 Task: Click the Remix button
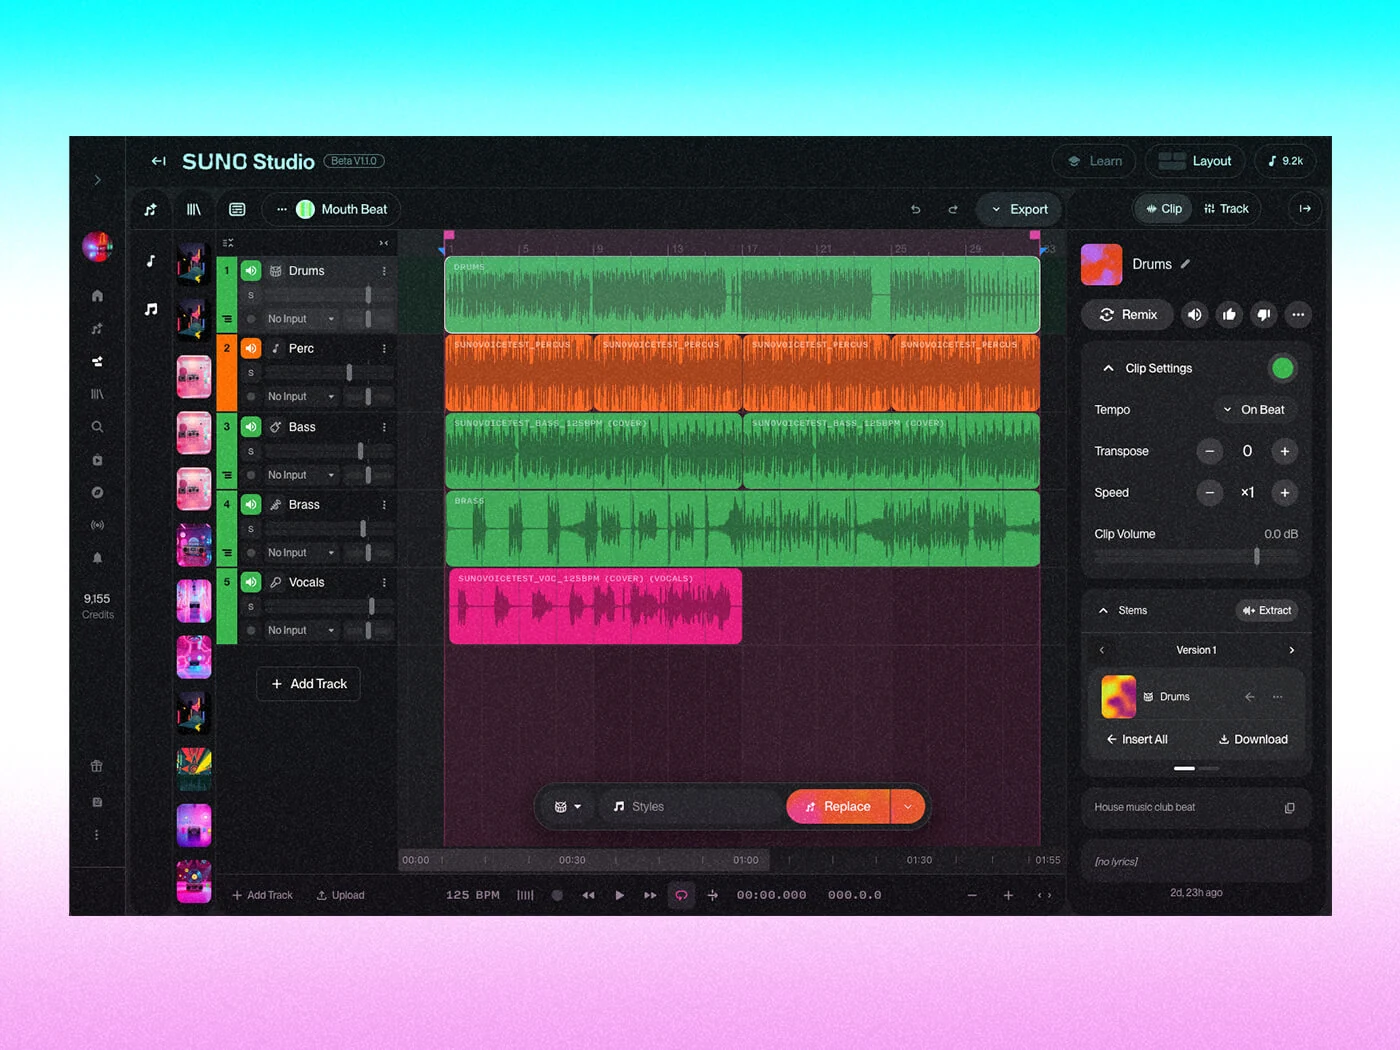pyautogui.click(x=1127, y=315)
